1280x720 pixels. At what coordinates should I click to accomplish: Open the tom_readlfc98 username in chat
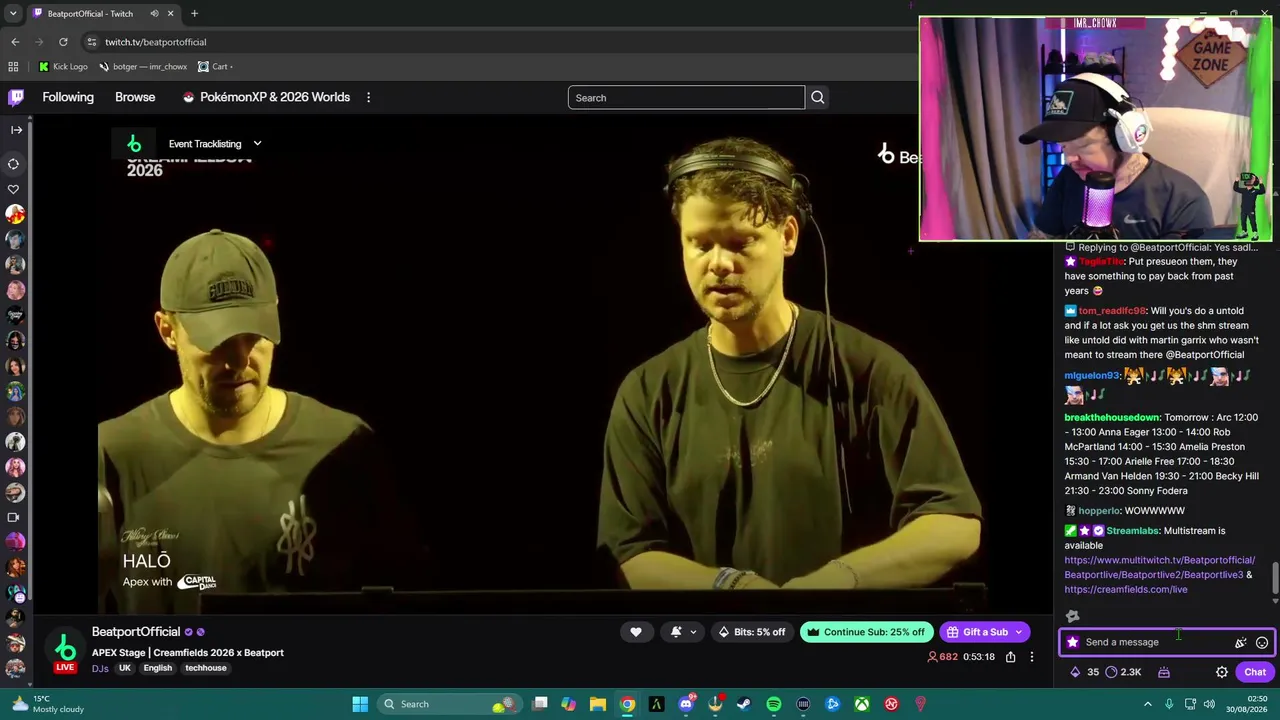click(1112, 311)
